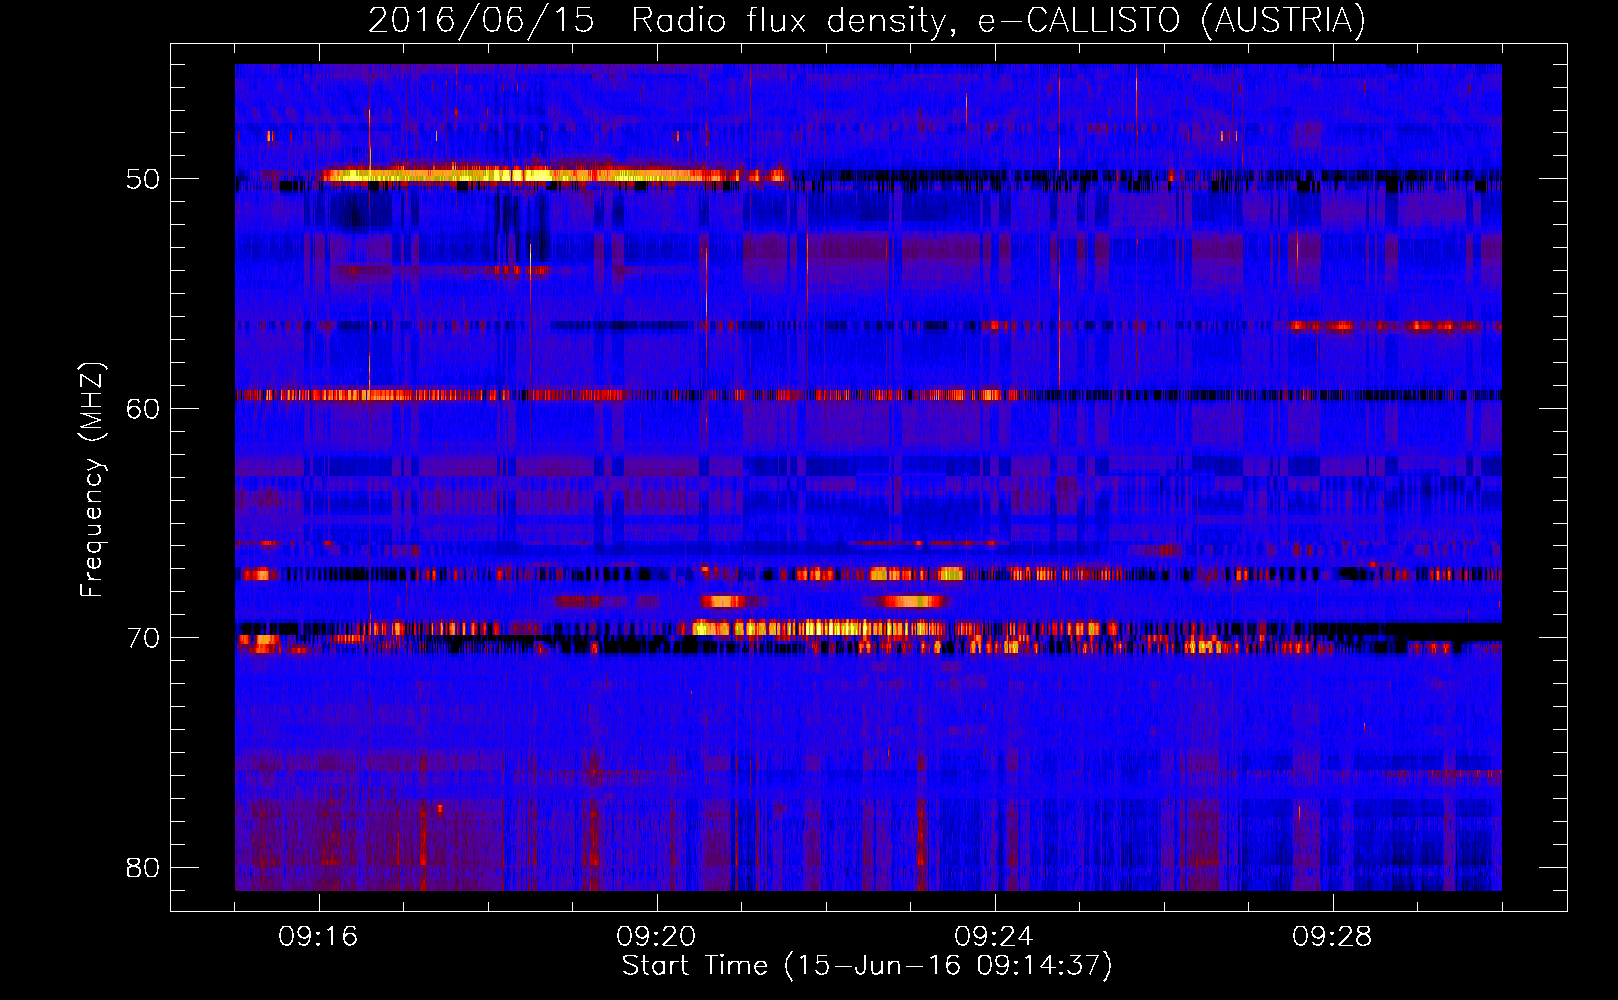Click the 70 frequency tick label
This screenshot has width=1618, height=1000.
click(143, 638)
